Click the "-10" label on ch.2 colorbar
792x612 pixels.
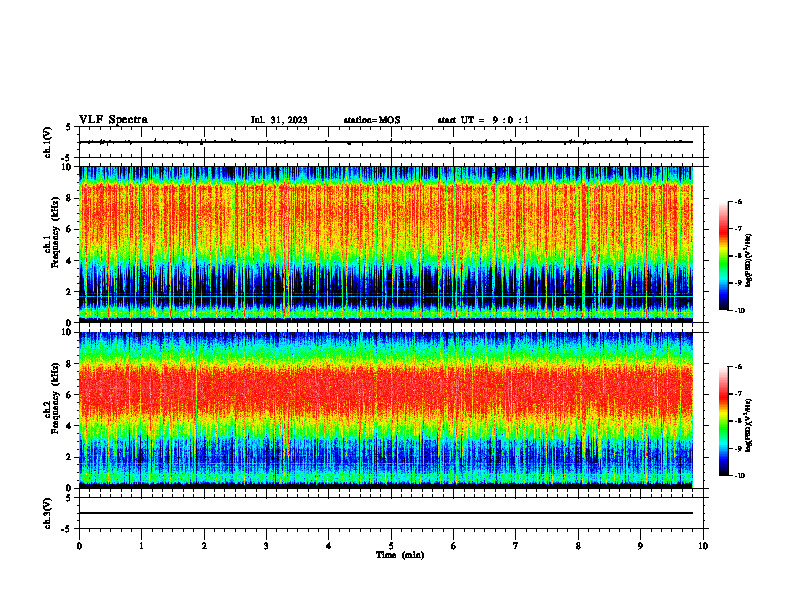click(x=739, y=475)
